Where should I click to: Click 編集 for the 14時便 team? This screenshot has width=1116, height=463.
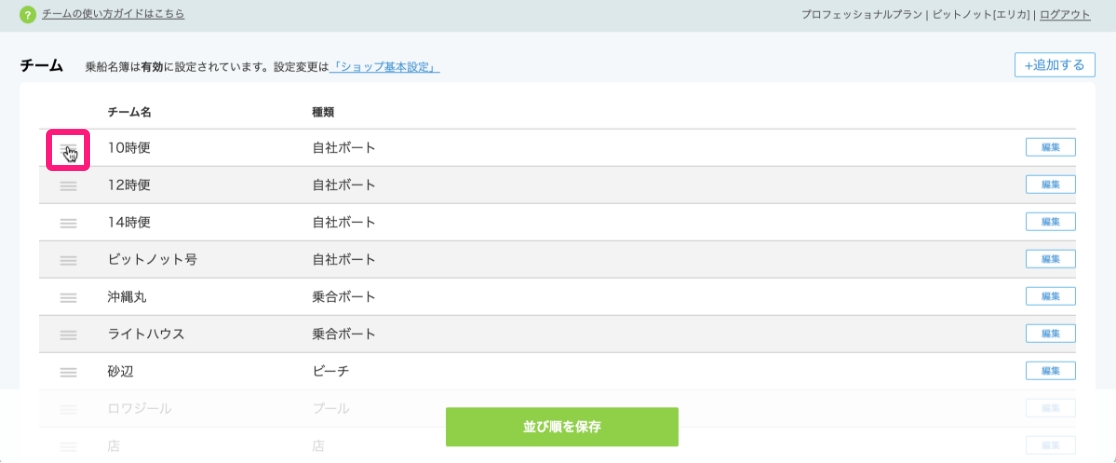click(1050, 221)
